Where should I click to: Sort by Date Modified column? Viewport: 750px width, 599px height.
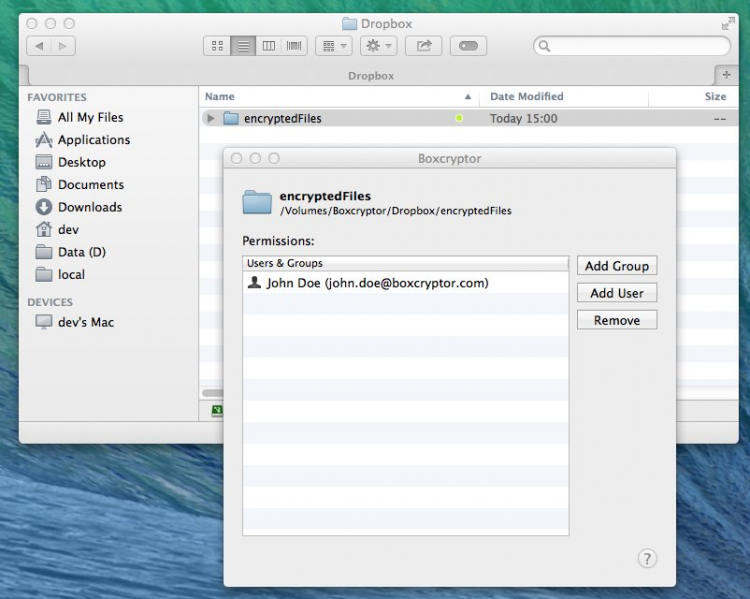(563, 96)
